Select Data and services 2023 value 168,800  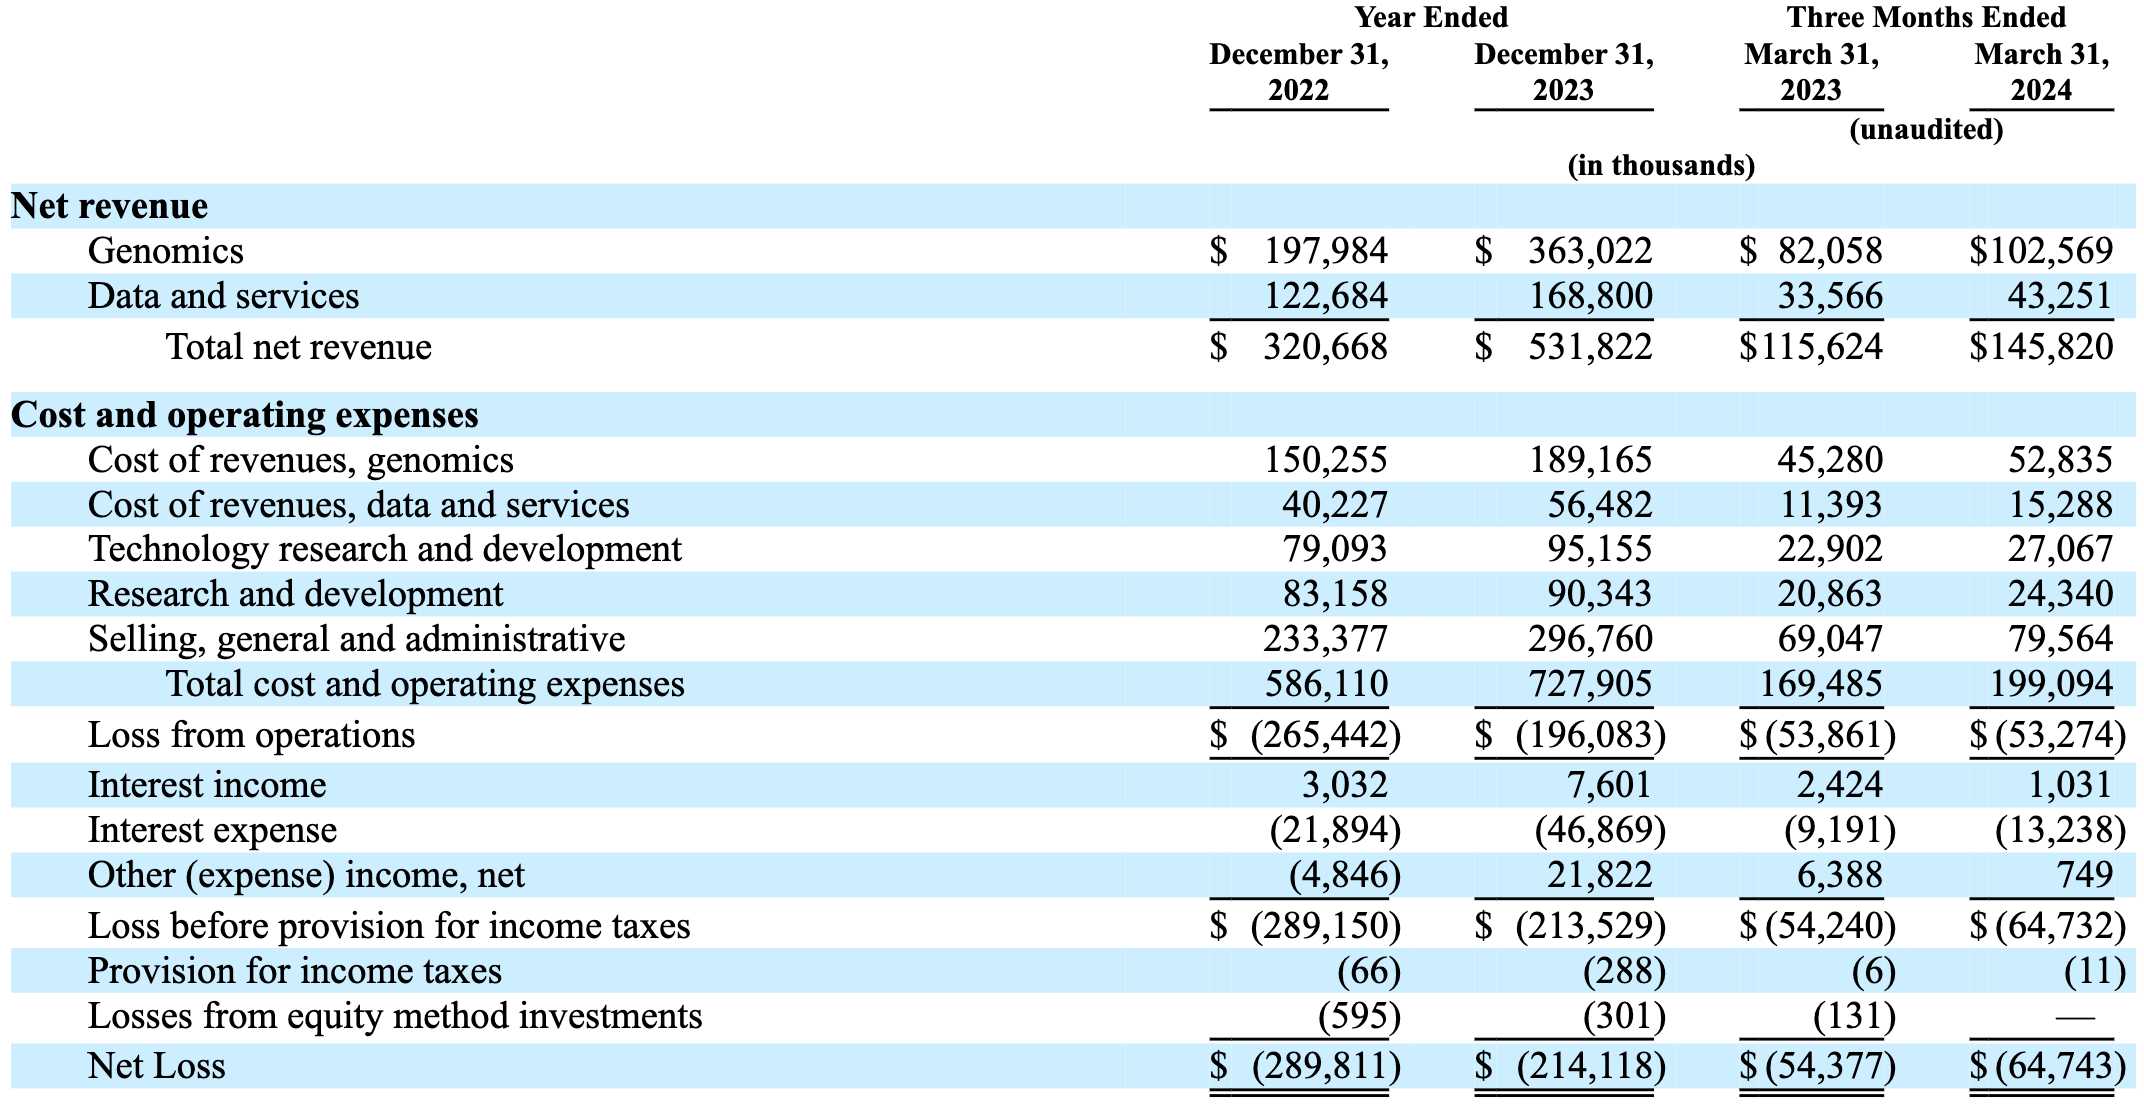(x=1590, y=296)
